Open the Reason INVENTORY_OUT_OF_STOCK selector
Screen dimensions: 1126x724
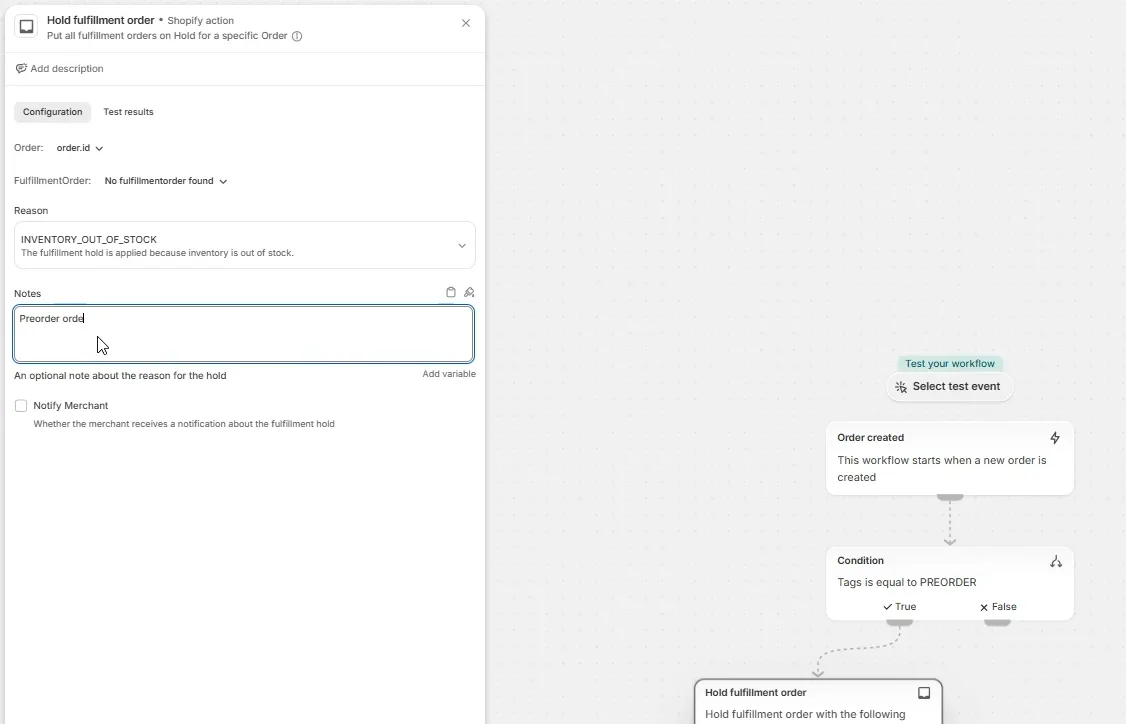(244, 246)
